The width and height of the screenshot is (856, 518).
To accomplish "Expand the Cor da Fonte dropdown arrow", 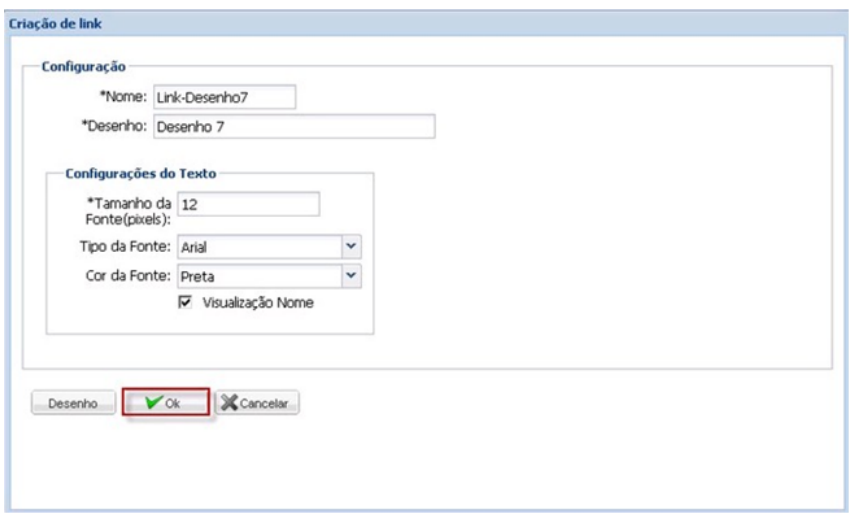I will (x=350, y=275).
